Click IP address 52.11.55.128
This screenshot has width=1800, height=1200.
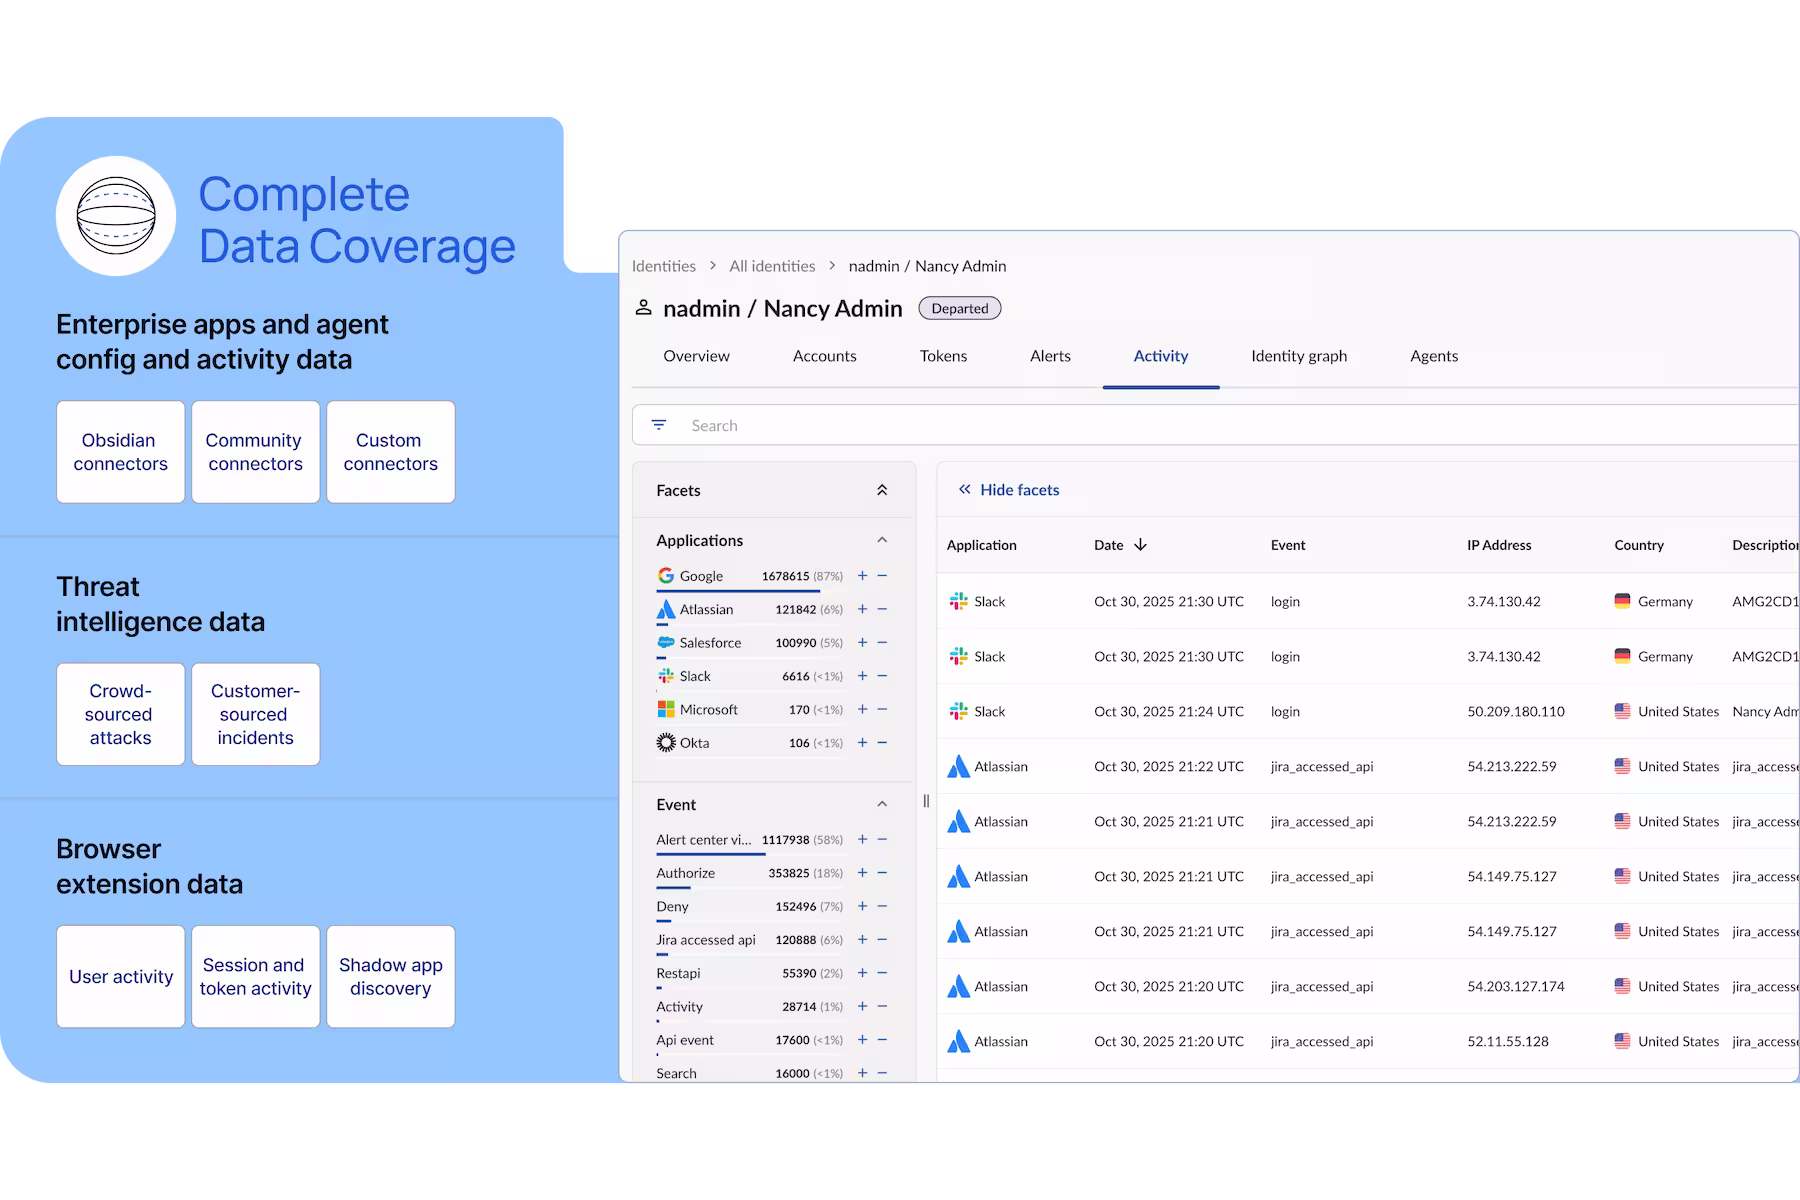tap(1508, 1041)
